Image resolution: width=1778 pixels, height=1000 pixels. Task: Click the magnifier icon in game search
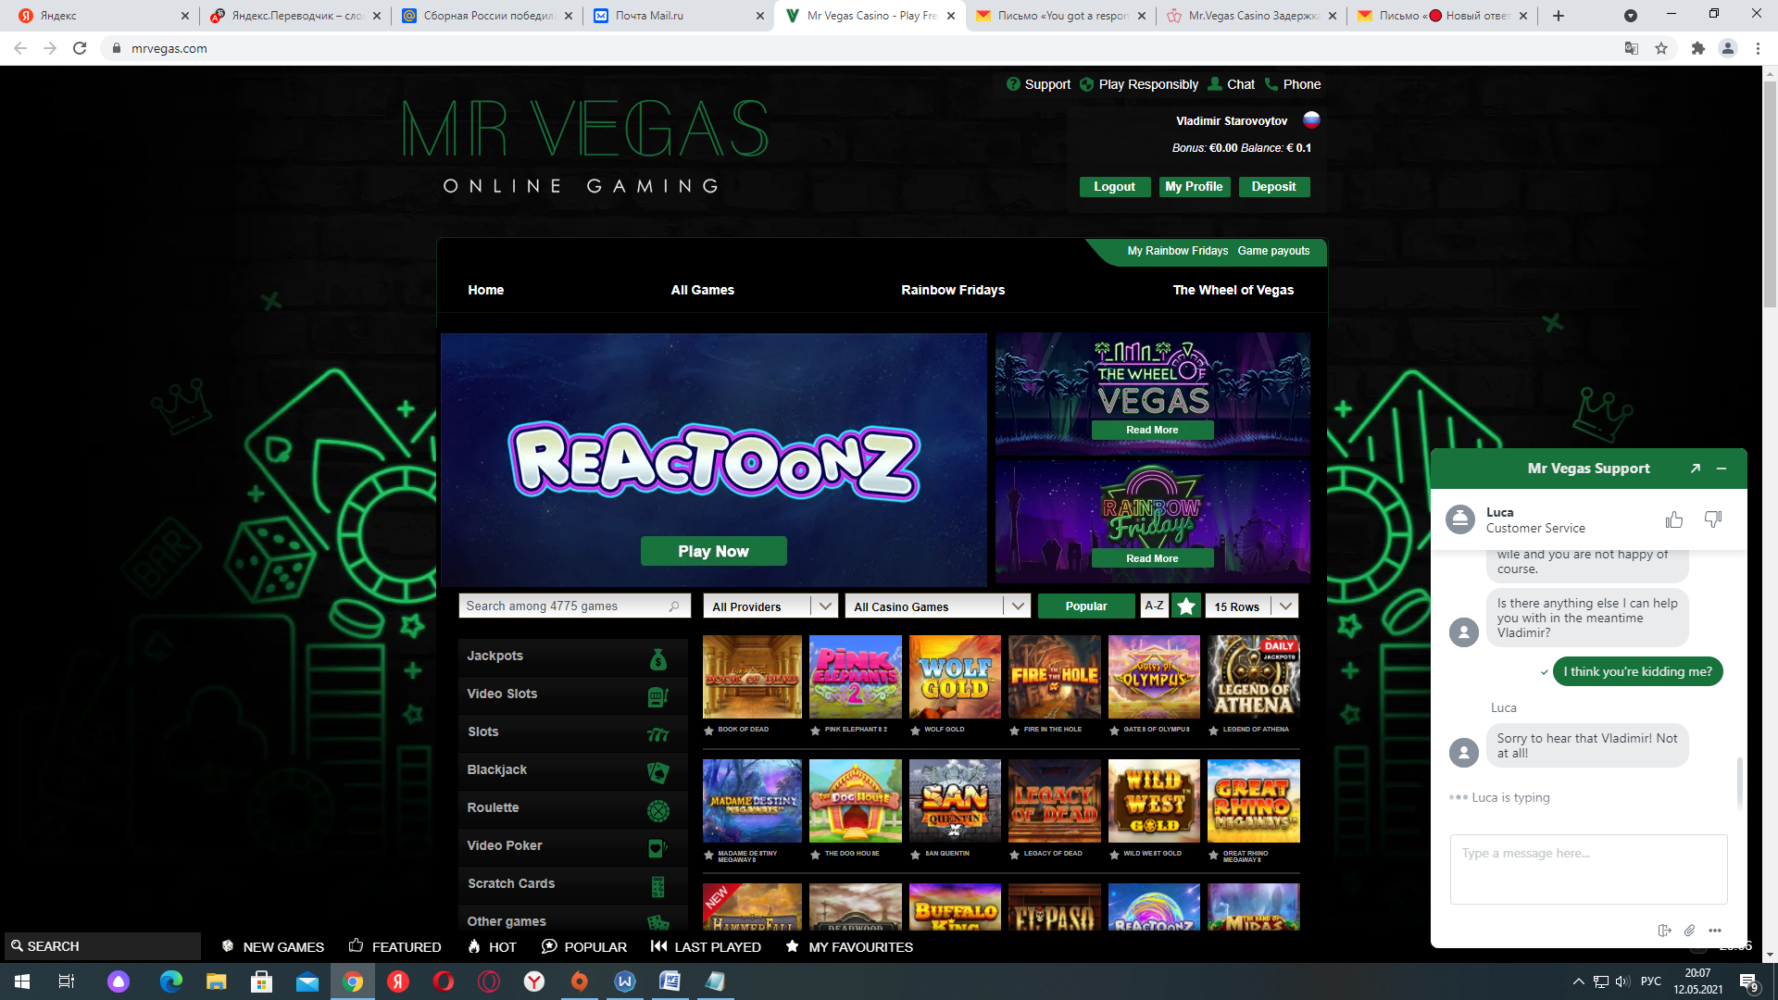pos(674,606)
